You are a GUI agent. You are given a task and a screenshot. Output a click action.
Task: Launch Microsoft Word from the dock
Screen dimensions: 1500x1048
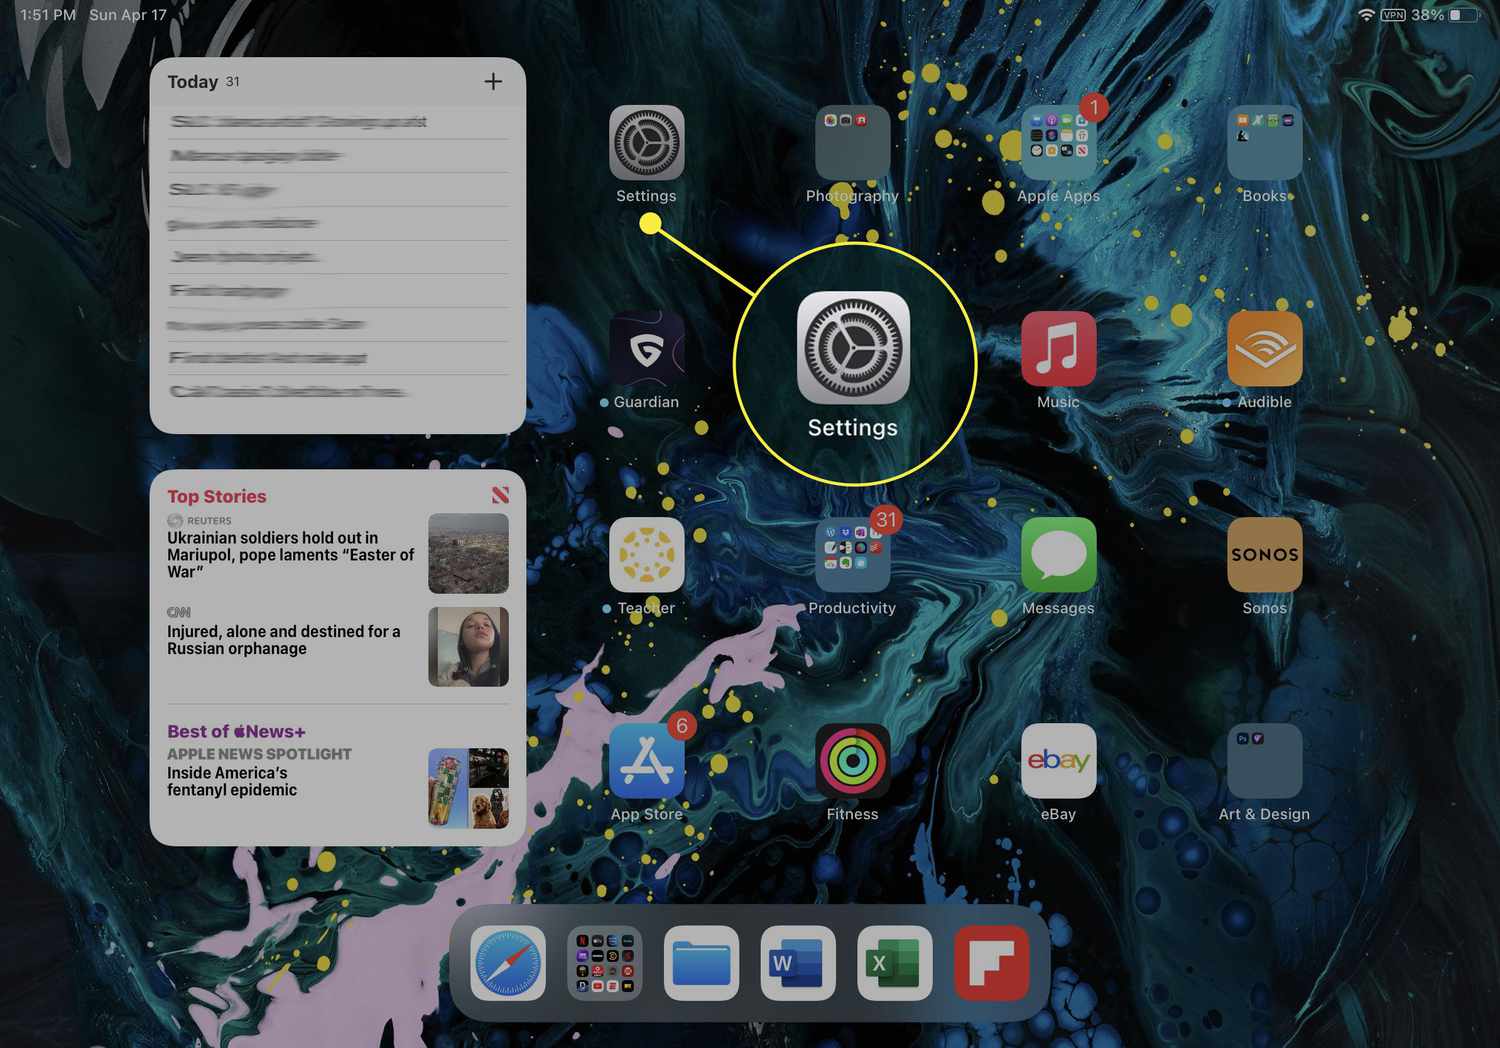coord(797,963)
